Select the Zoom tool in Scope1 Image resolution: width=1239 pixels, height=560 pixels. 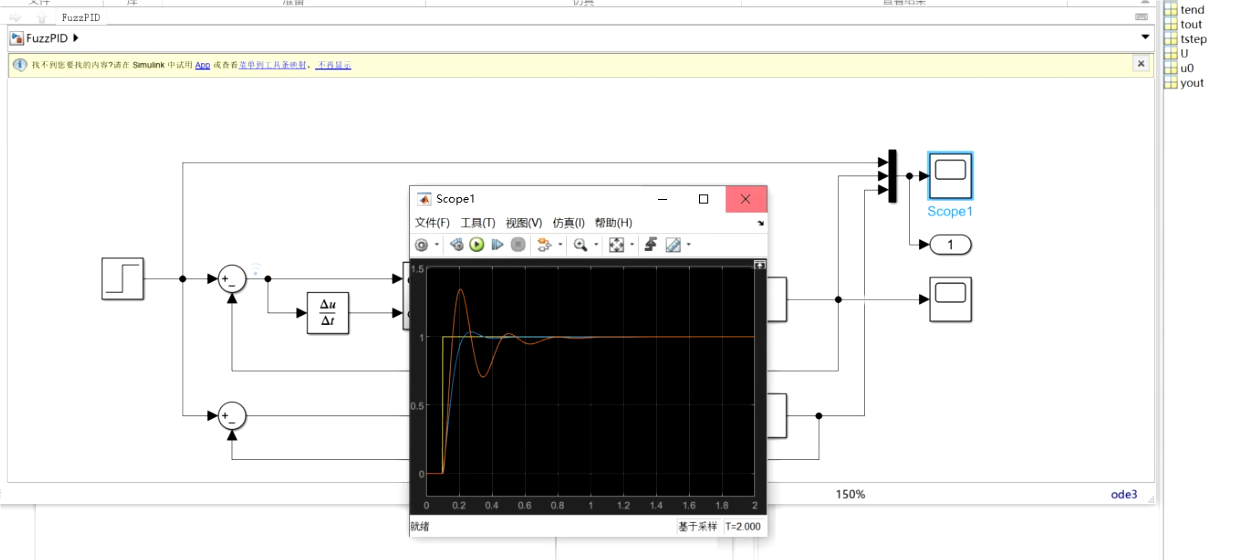click(x=580, y=244)
